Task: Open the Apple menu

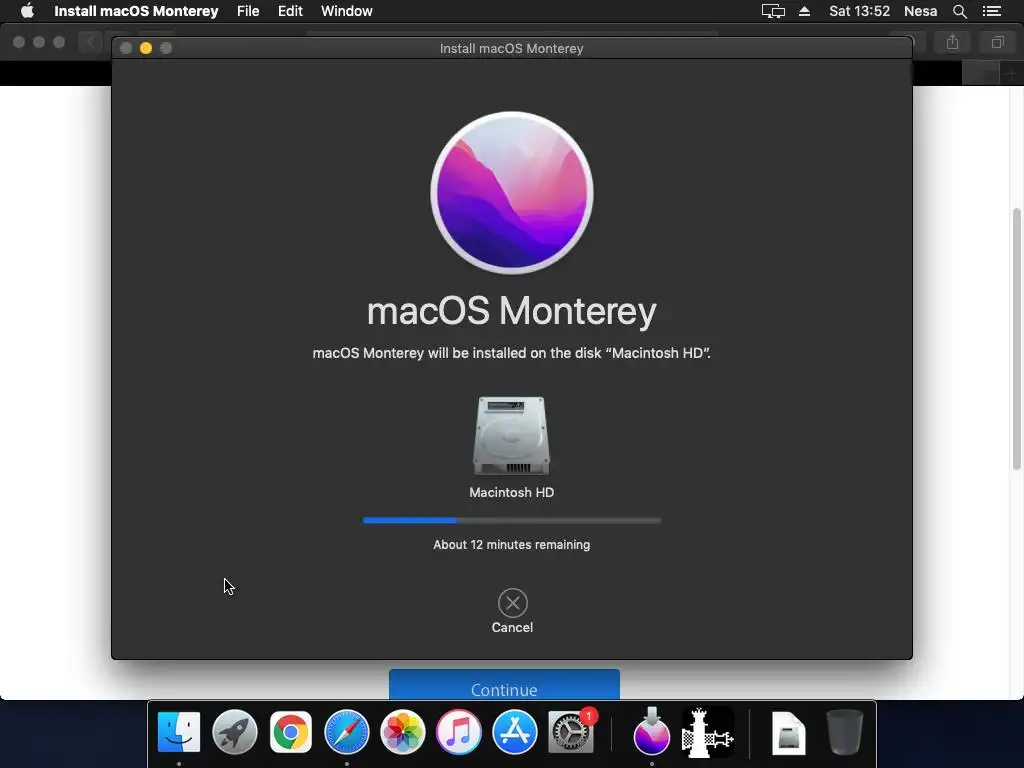Action: pos(27,11)
